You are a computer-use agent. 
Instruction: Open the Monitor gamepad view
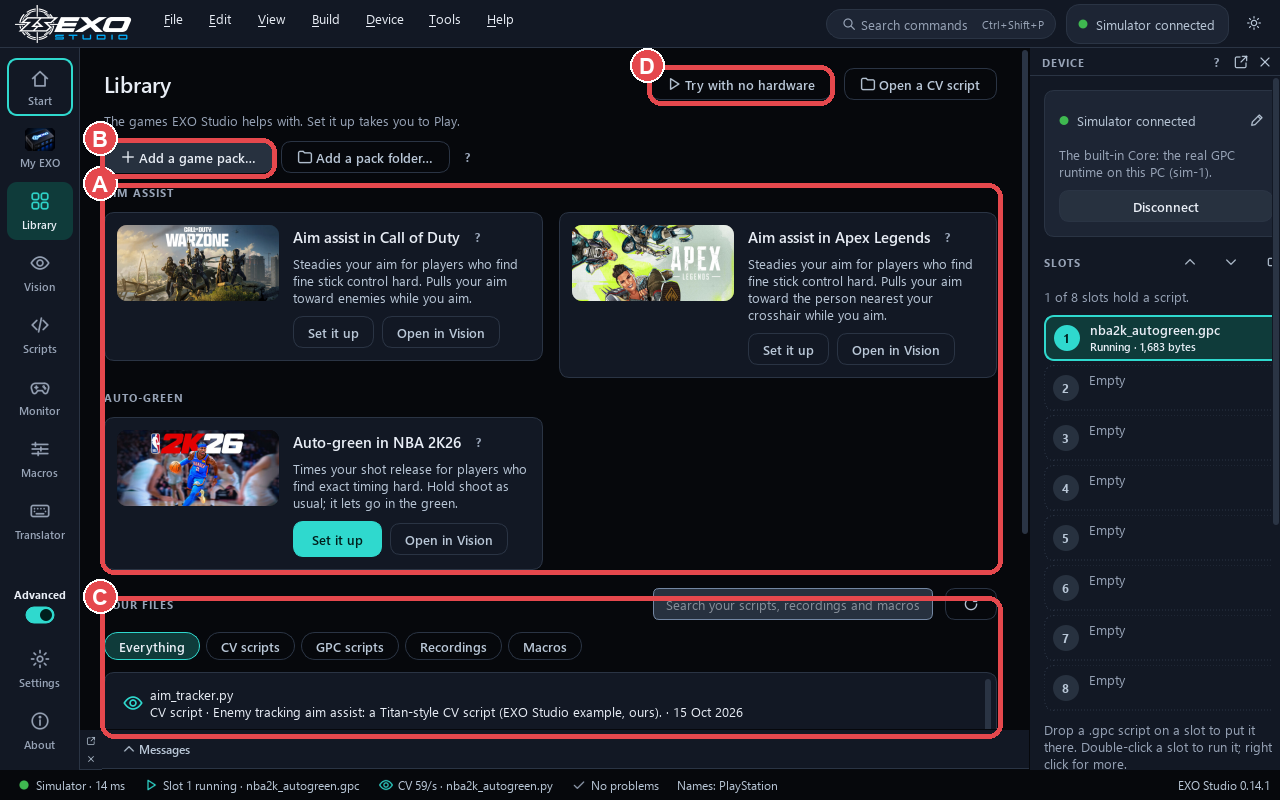pos(40,397)
